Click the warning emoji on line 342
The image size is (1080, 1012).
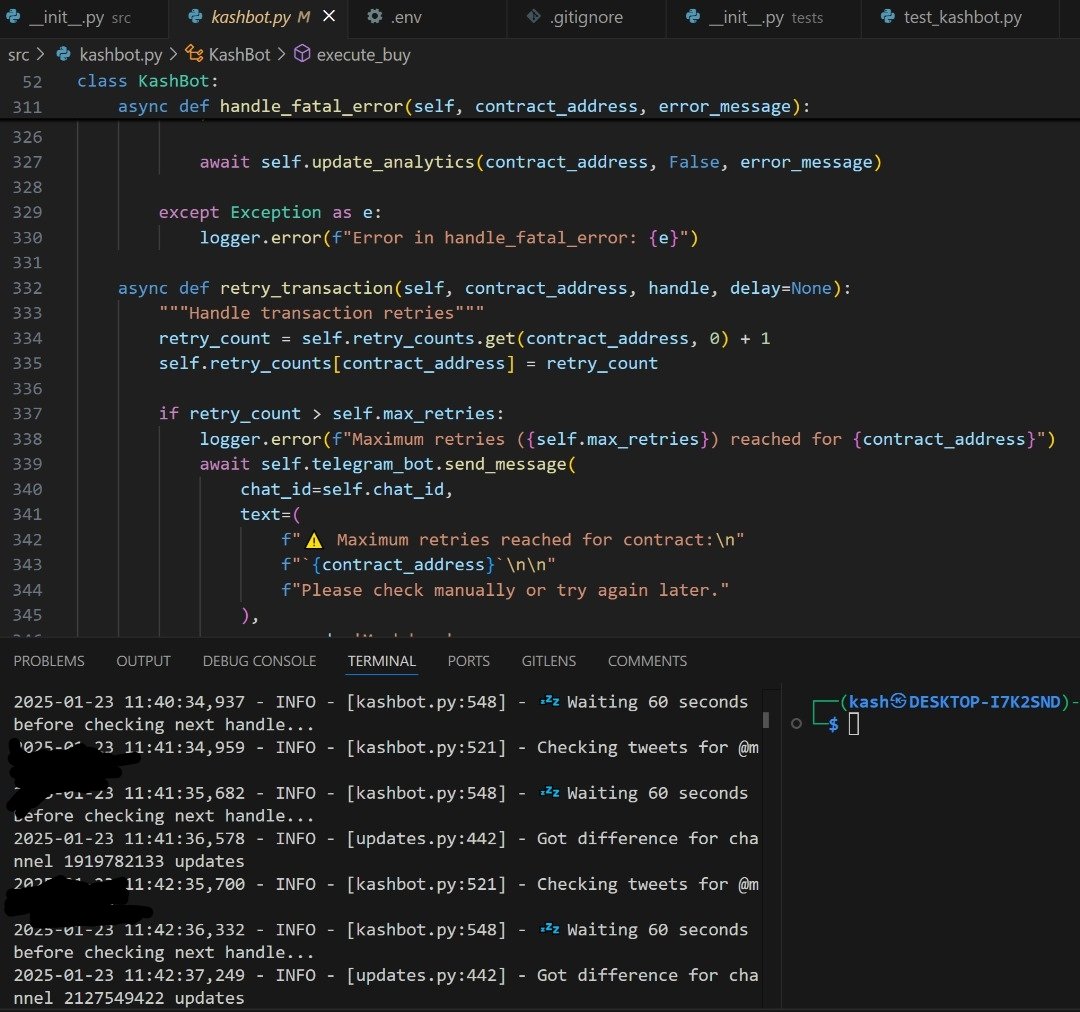point(314,540)
